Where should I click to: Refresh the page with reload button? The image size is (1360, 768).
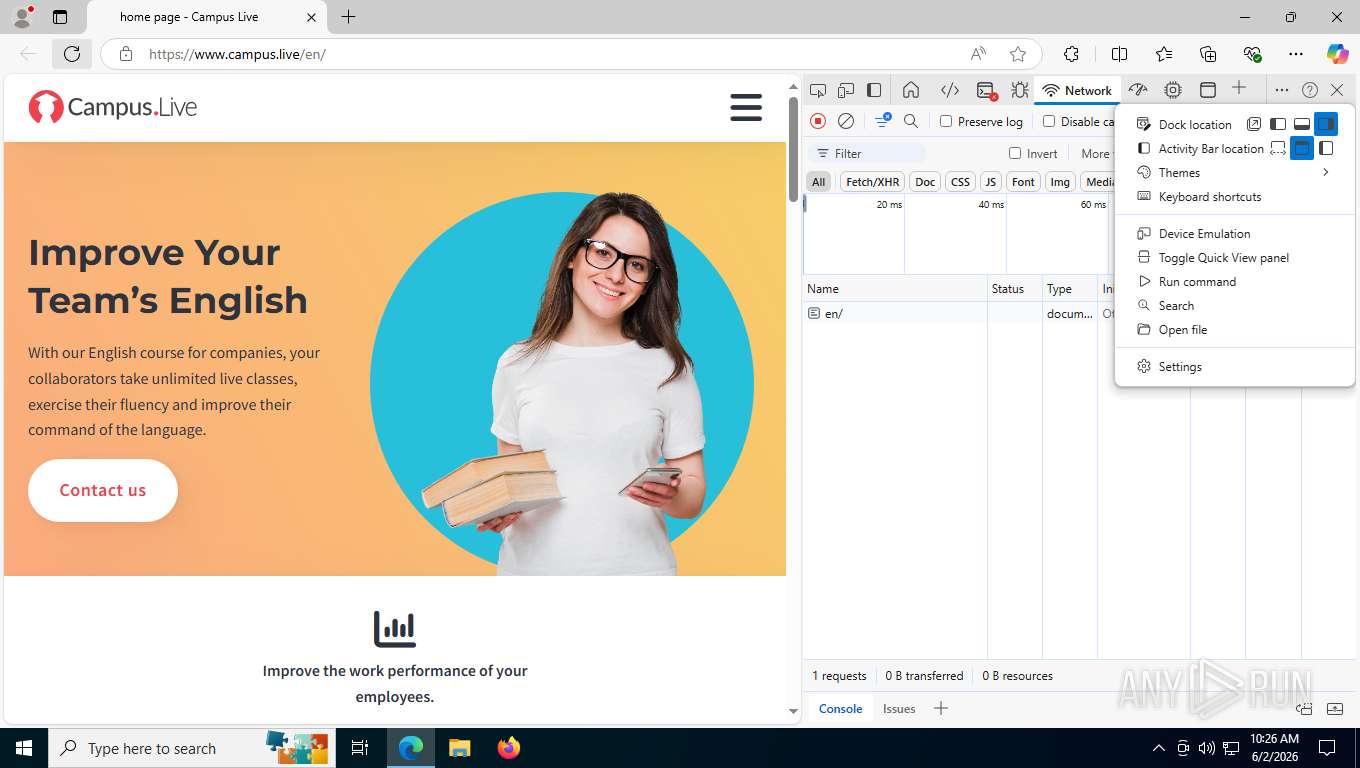tap(72, 54)
